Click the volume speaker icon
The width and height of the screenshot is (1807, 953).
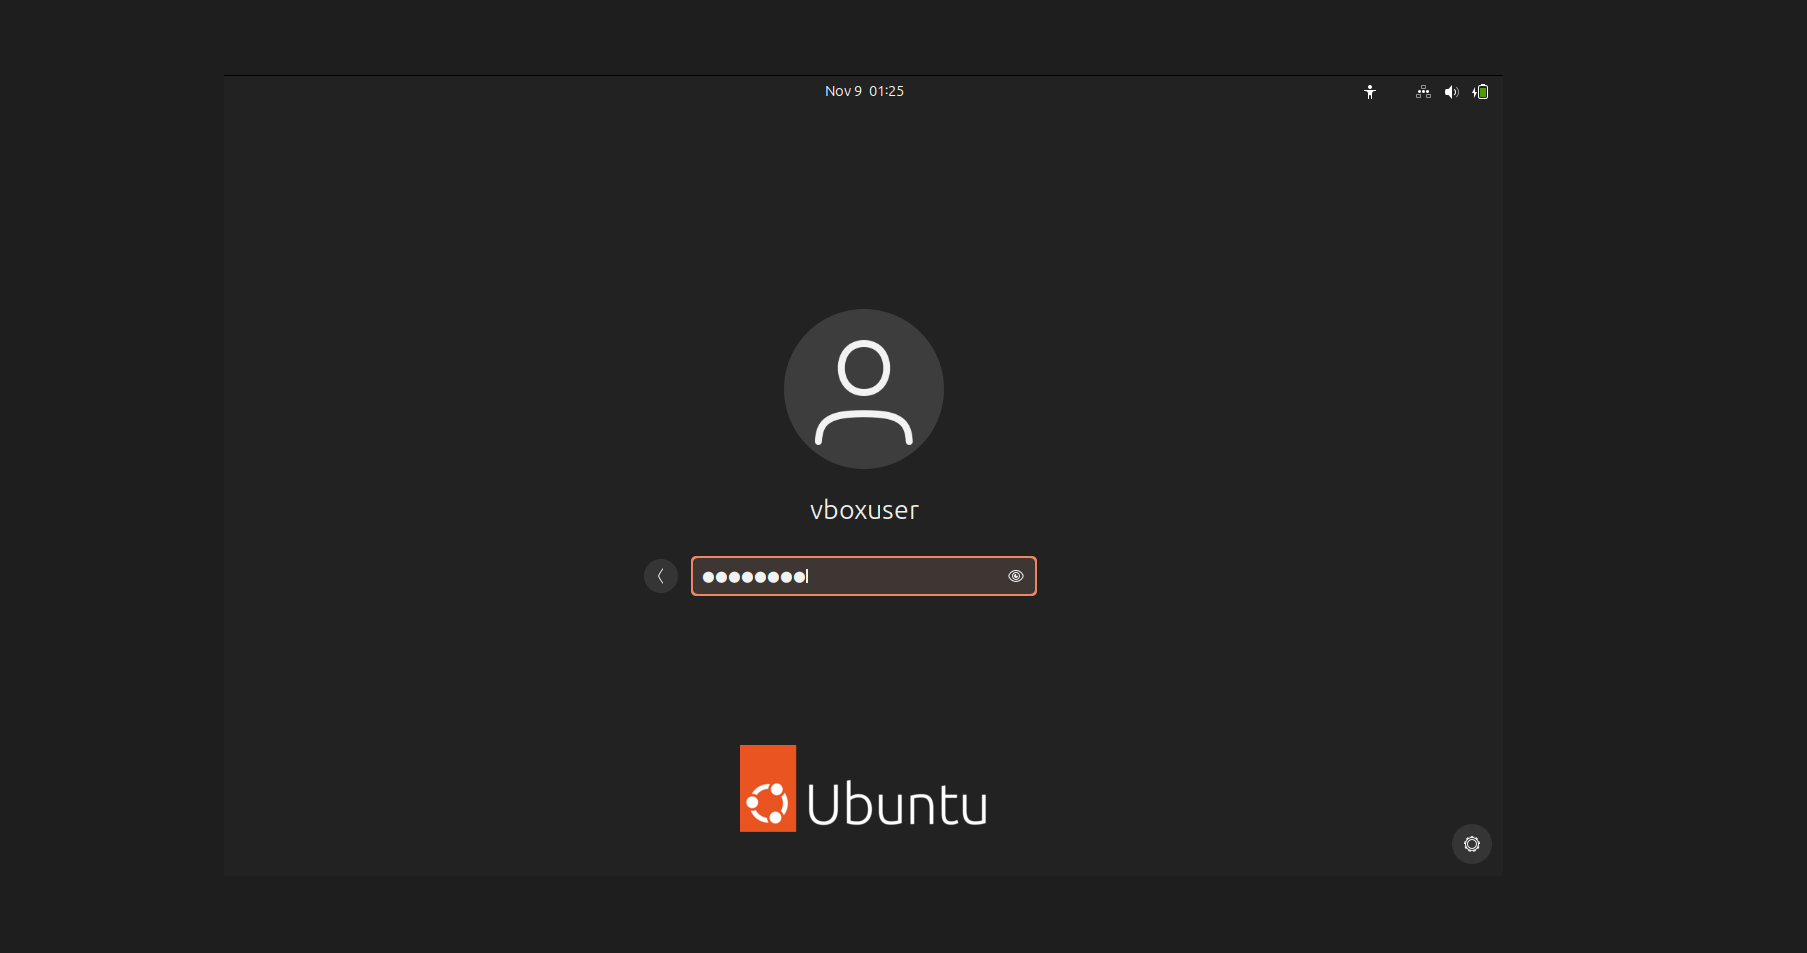1451,92
